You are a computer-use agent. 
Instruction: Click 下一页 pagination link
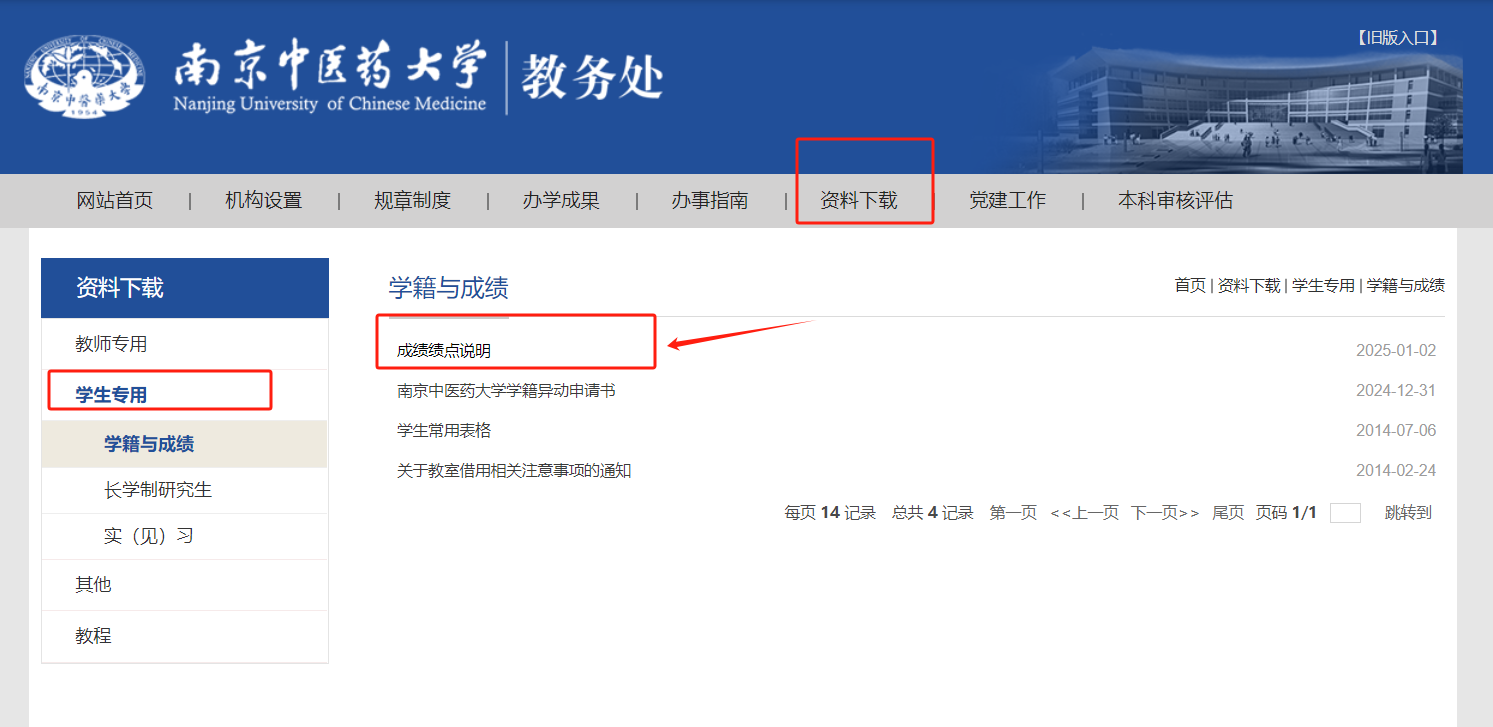pyautogui.click(x=1164, y=513)
